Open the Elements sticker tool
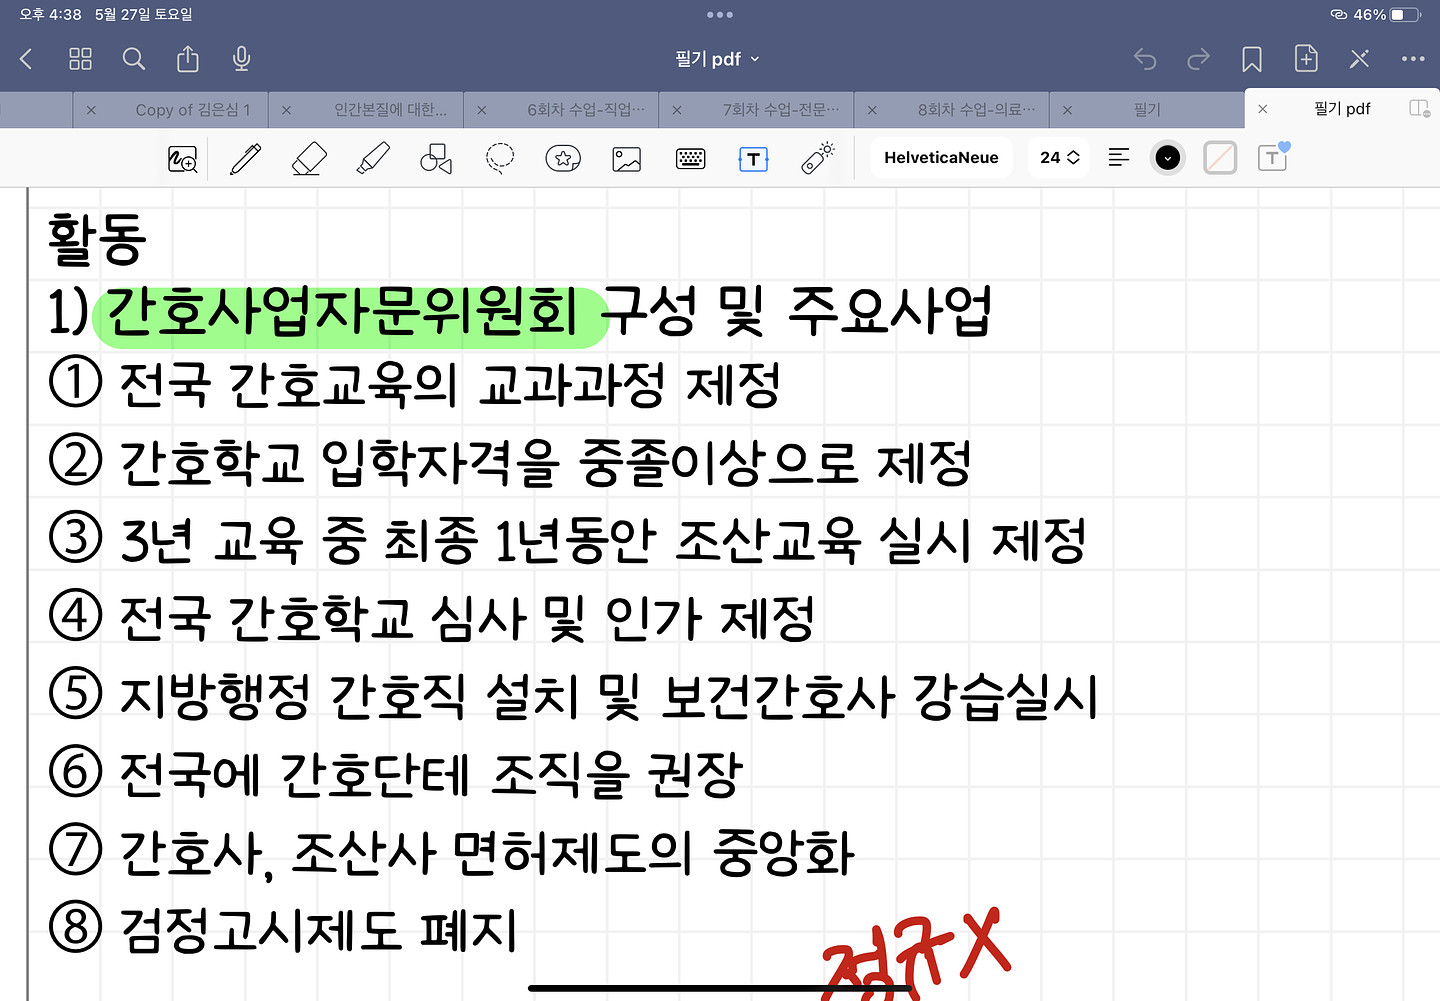 point(563,159)
